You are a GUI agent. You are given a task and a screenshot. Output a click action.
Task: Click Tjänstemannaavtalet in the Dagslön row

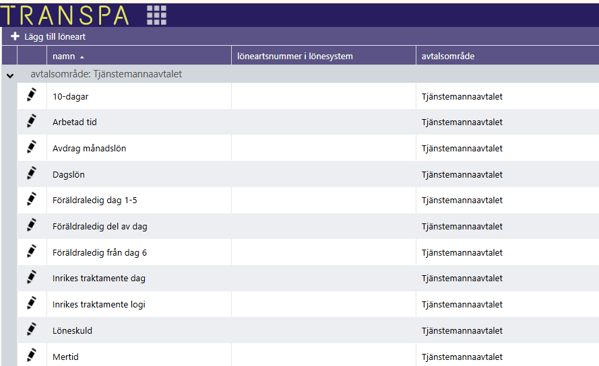pos(462,175)
